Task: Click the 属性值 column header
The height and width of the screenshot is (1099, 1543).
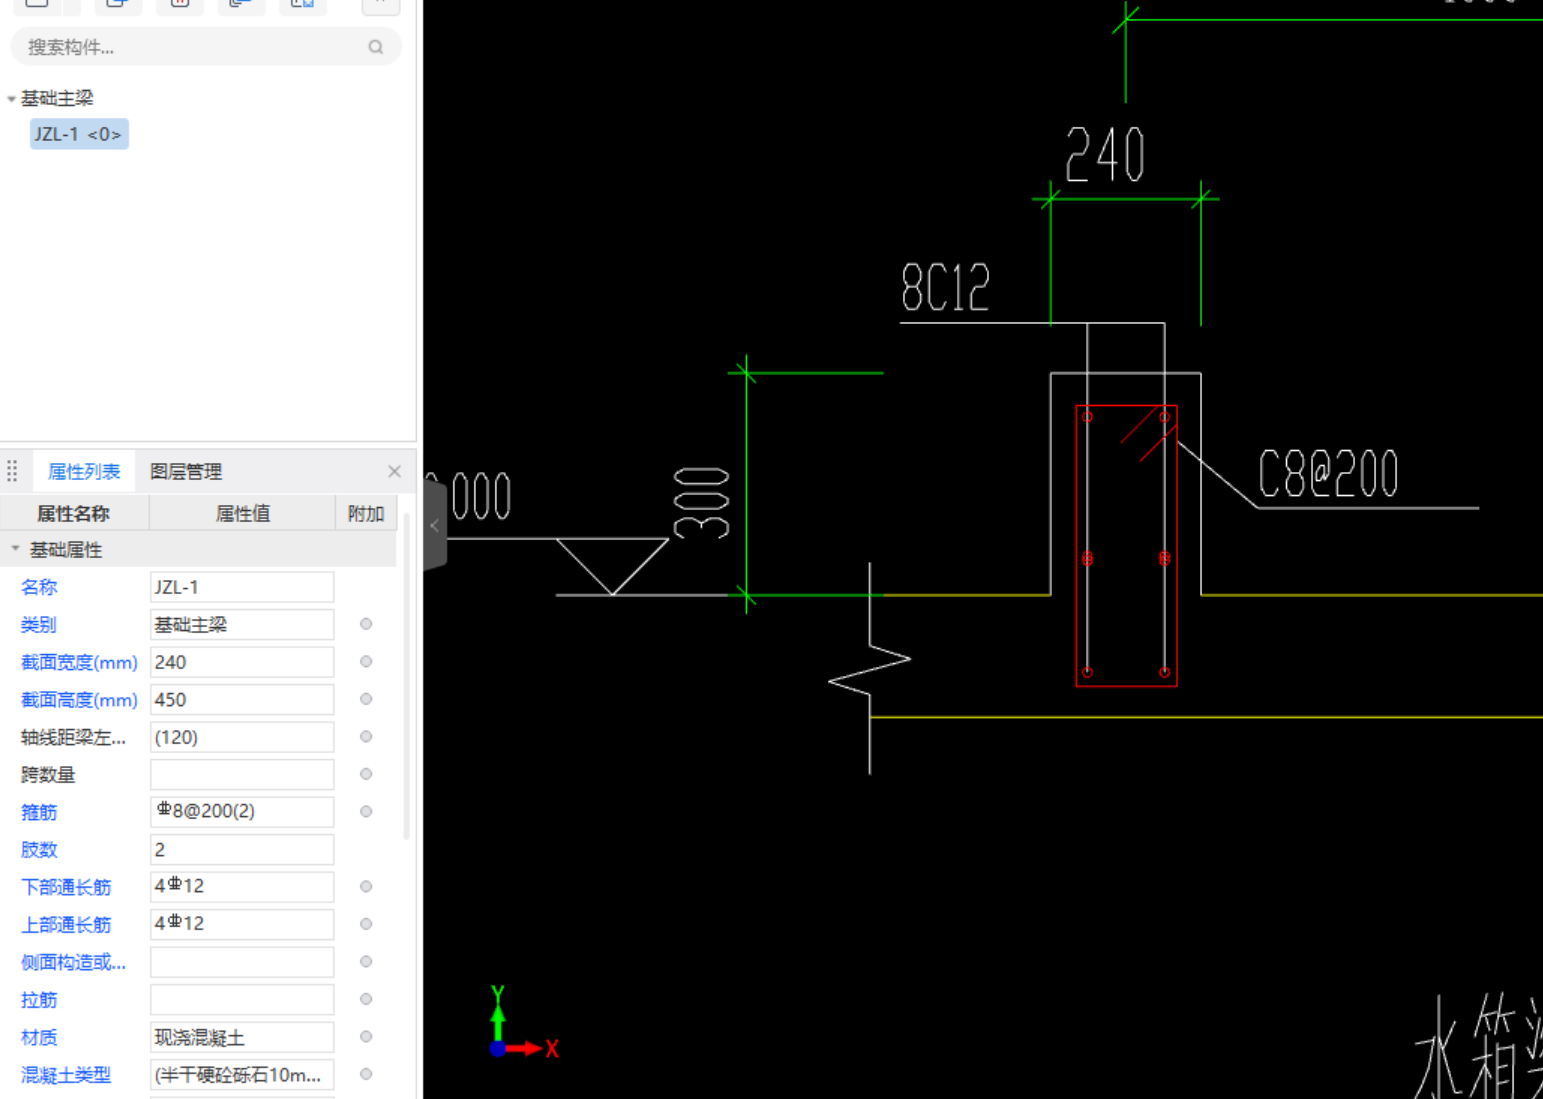Action: pos(242,513)
